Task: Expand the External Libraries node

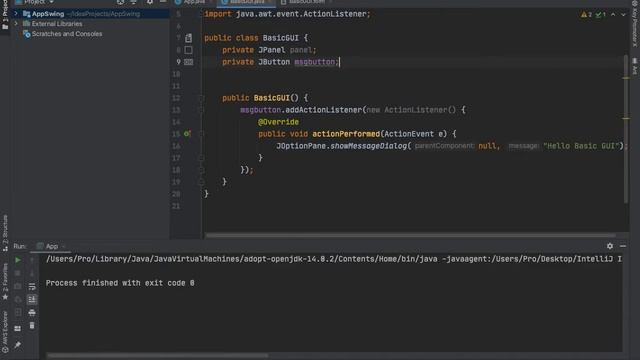Action: pos(16,24)
